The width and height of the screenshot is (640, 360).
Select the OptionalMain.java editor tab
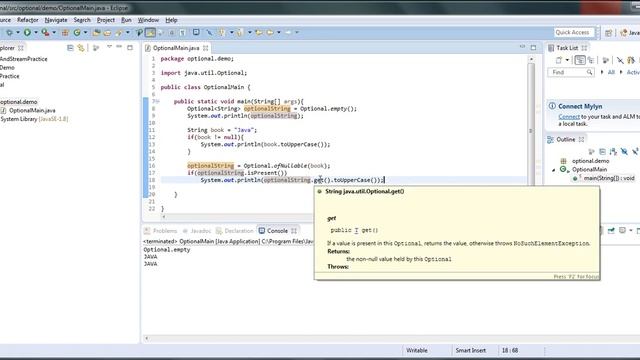[x=176, y=48]
